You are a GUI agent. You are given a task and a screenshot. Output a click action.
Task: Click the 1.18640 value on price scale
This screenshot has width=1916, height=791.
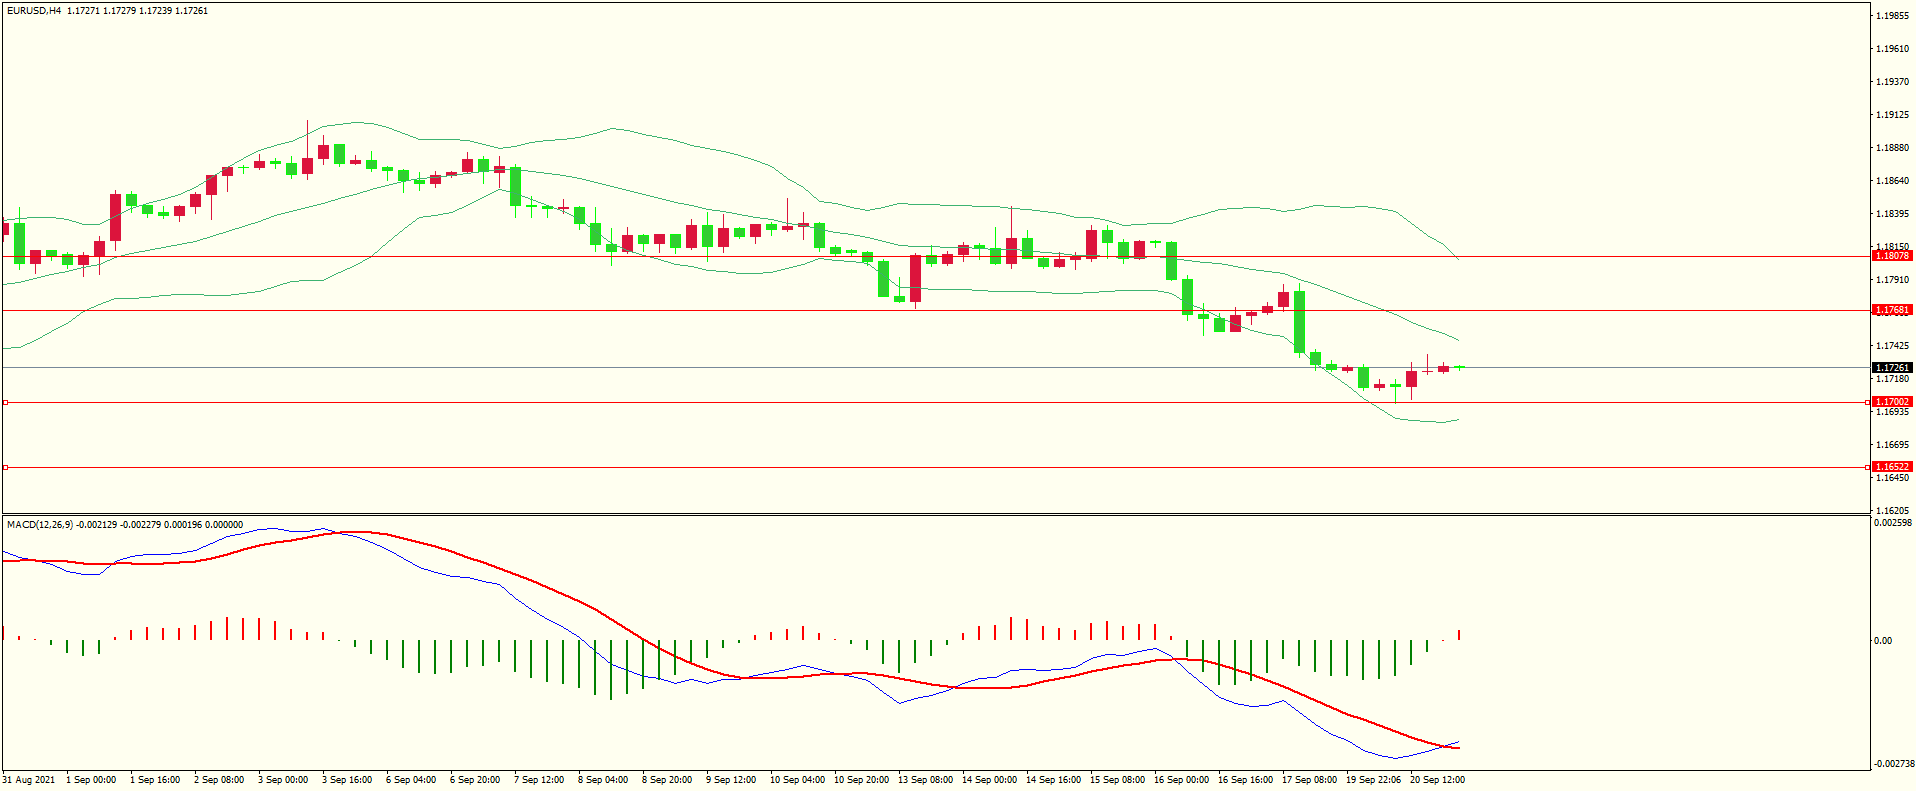click(x=1893, y=181)
